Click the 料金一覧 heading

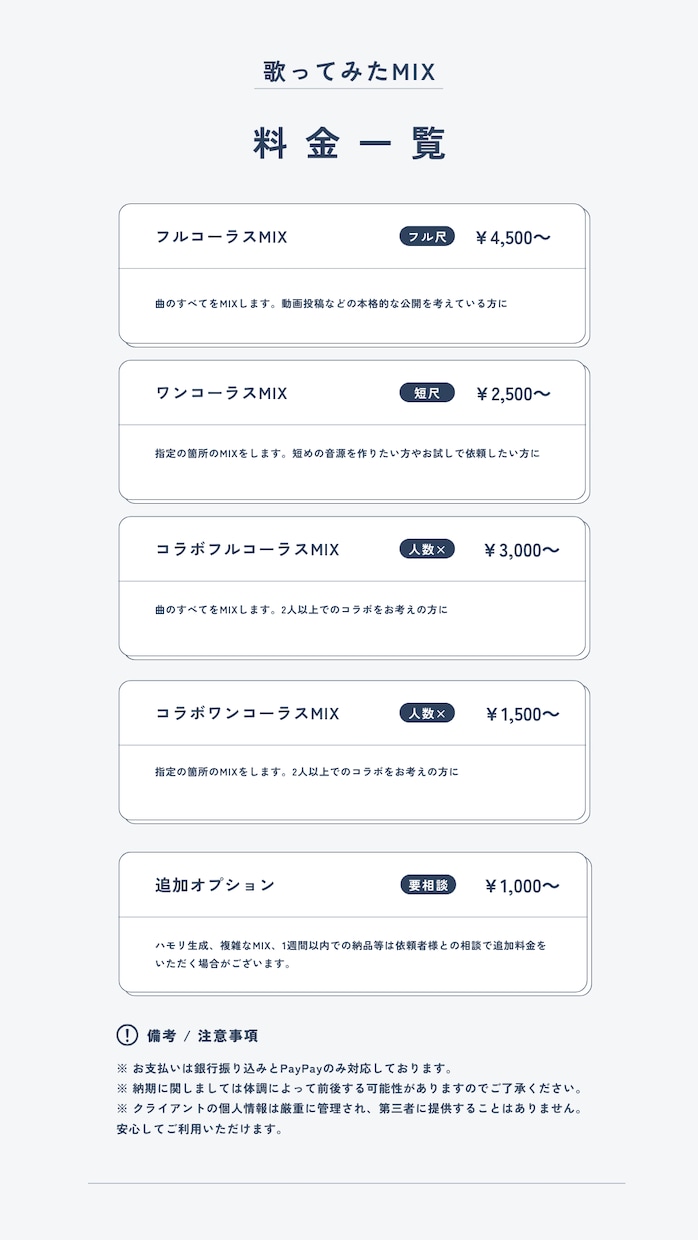(349, 144)
